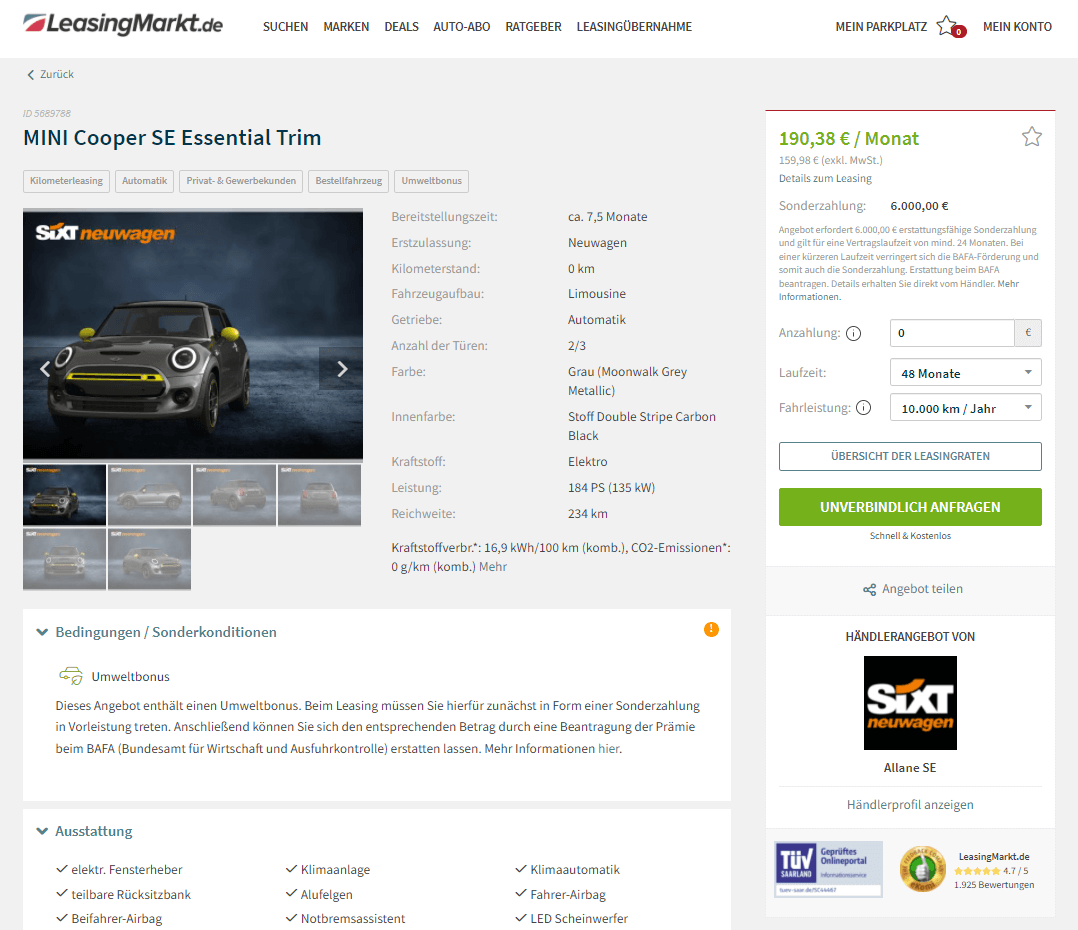Save offer with the favorite star icon
The width and height of the screenshot is (1078, 930).
(1031, 137)
